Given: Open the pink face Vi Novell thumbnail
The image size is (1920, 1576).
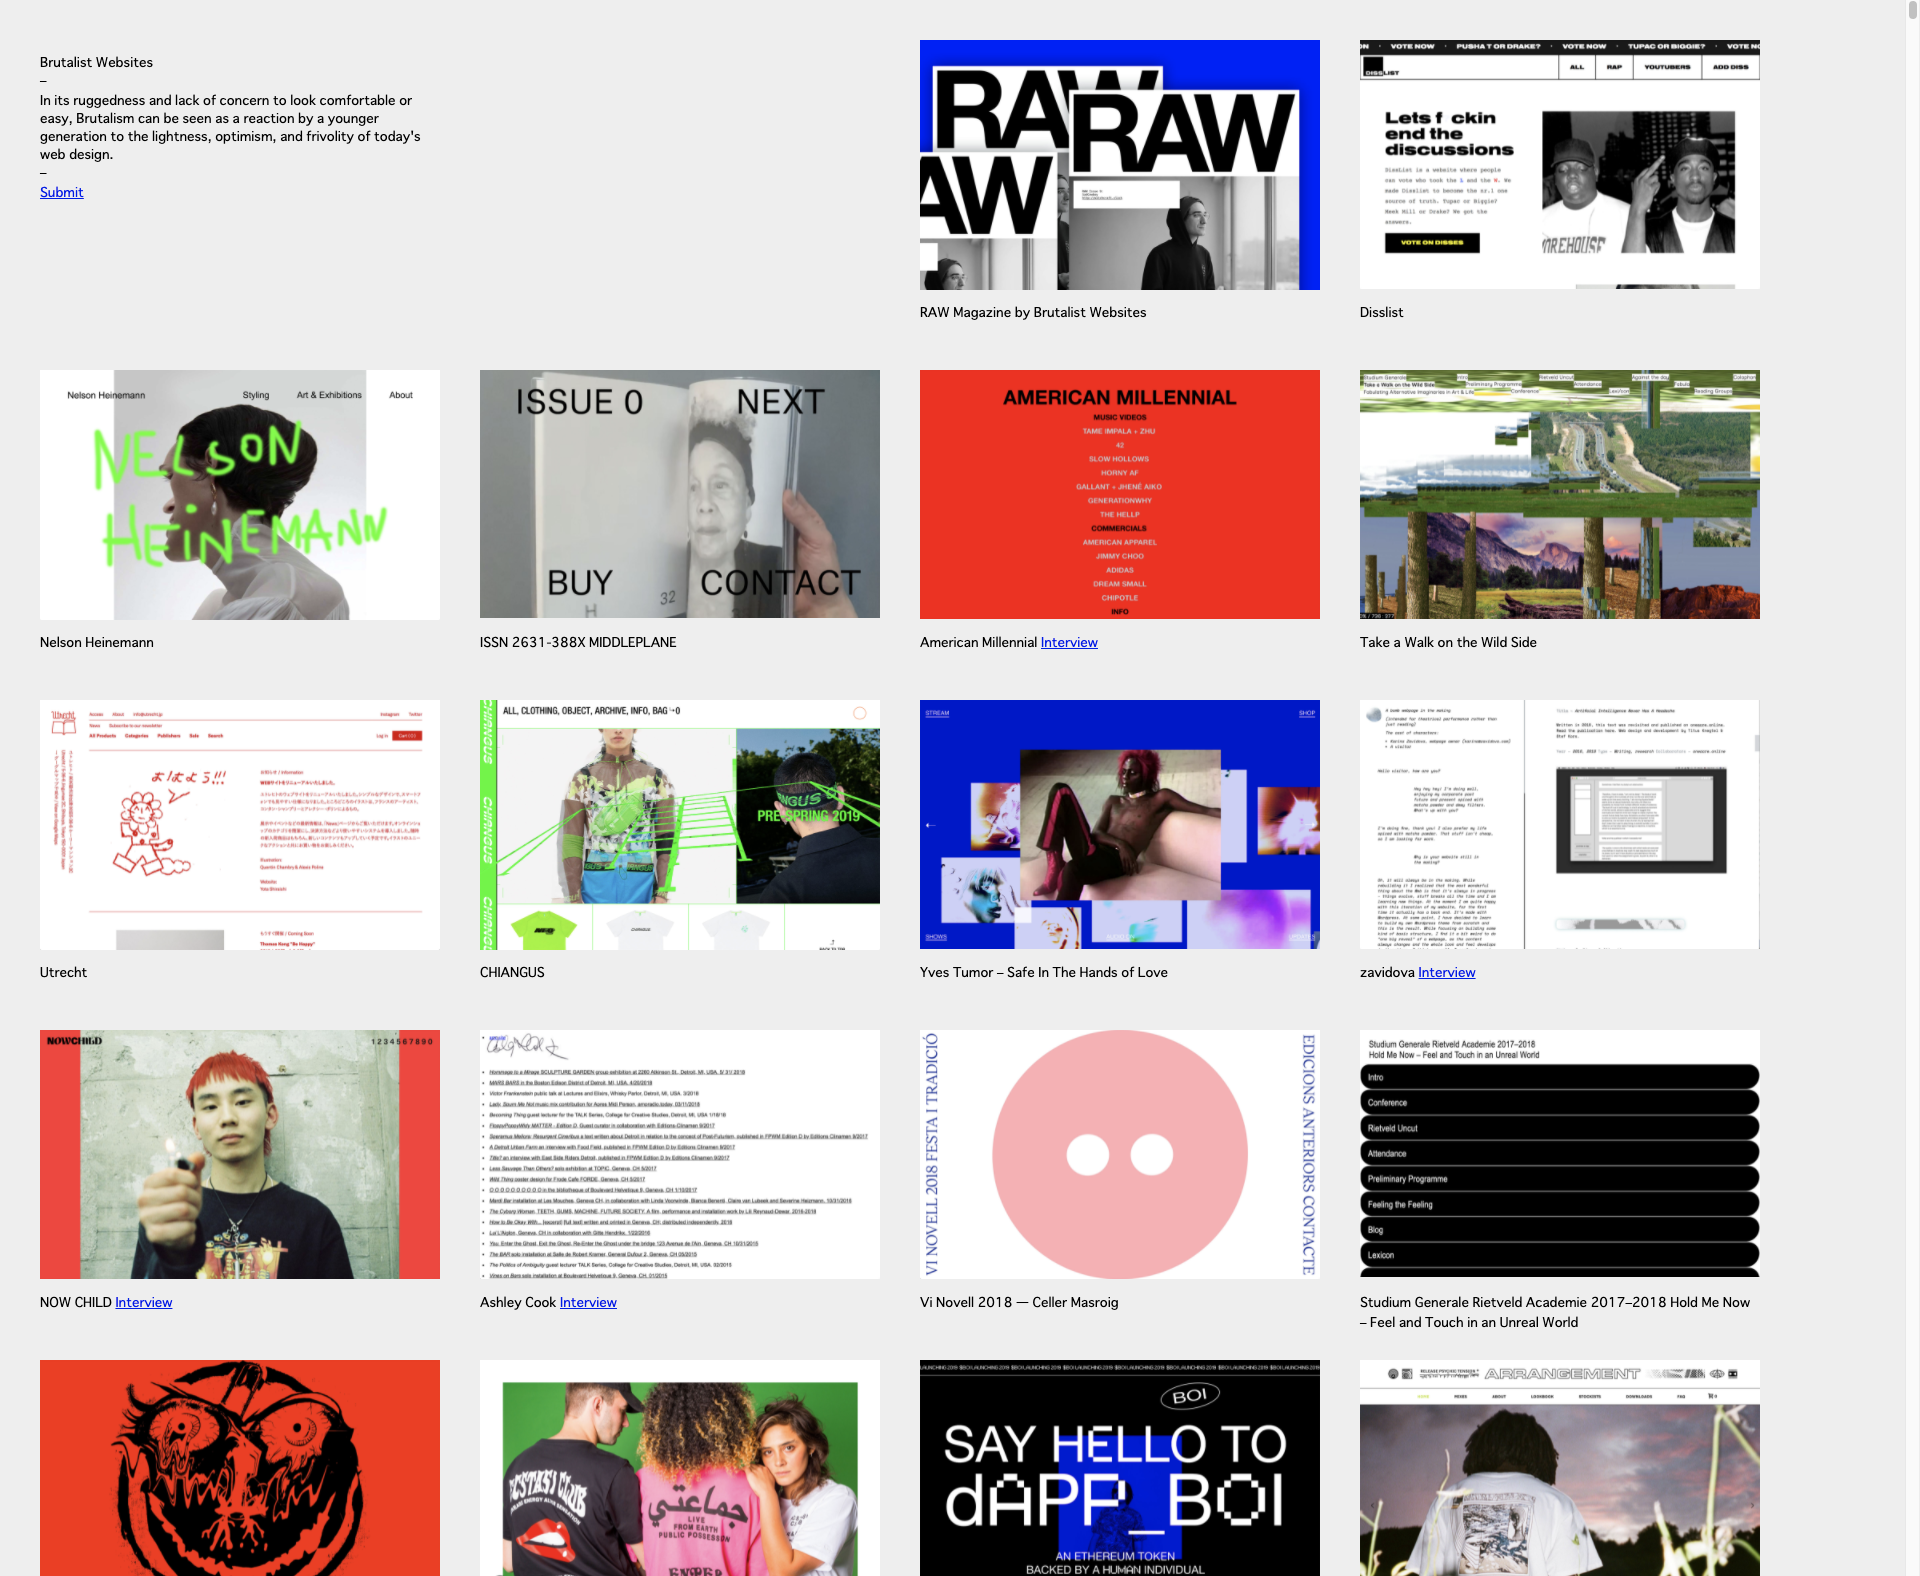Looking at the screenshot, I should point(1119,1155).
